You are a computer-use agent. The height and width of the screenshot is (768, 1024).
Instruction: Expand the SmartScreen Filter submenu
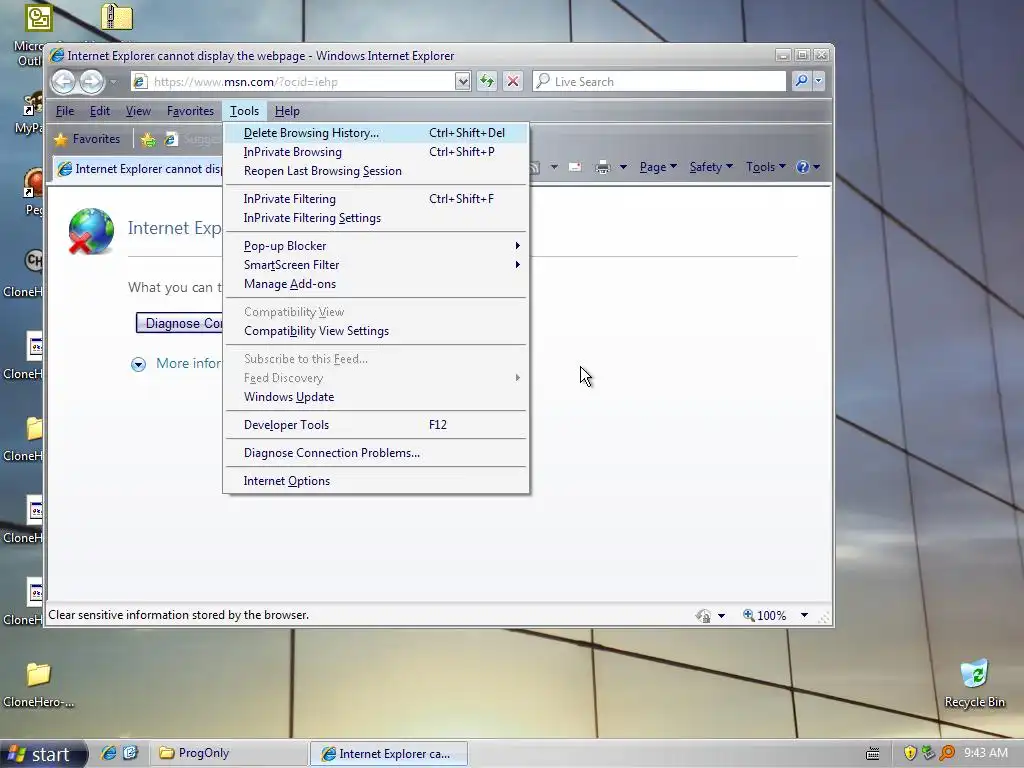[x=376, y=265]
